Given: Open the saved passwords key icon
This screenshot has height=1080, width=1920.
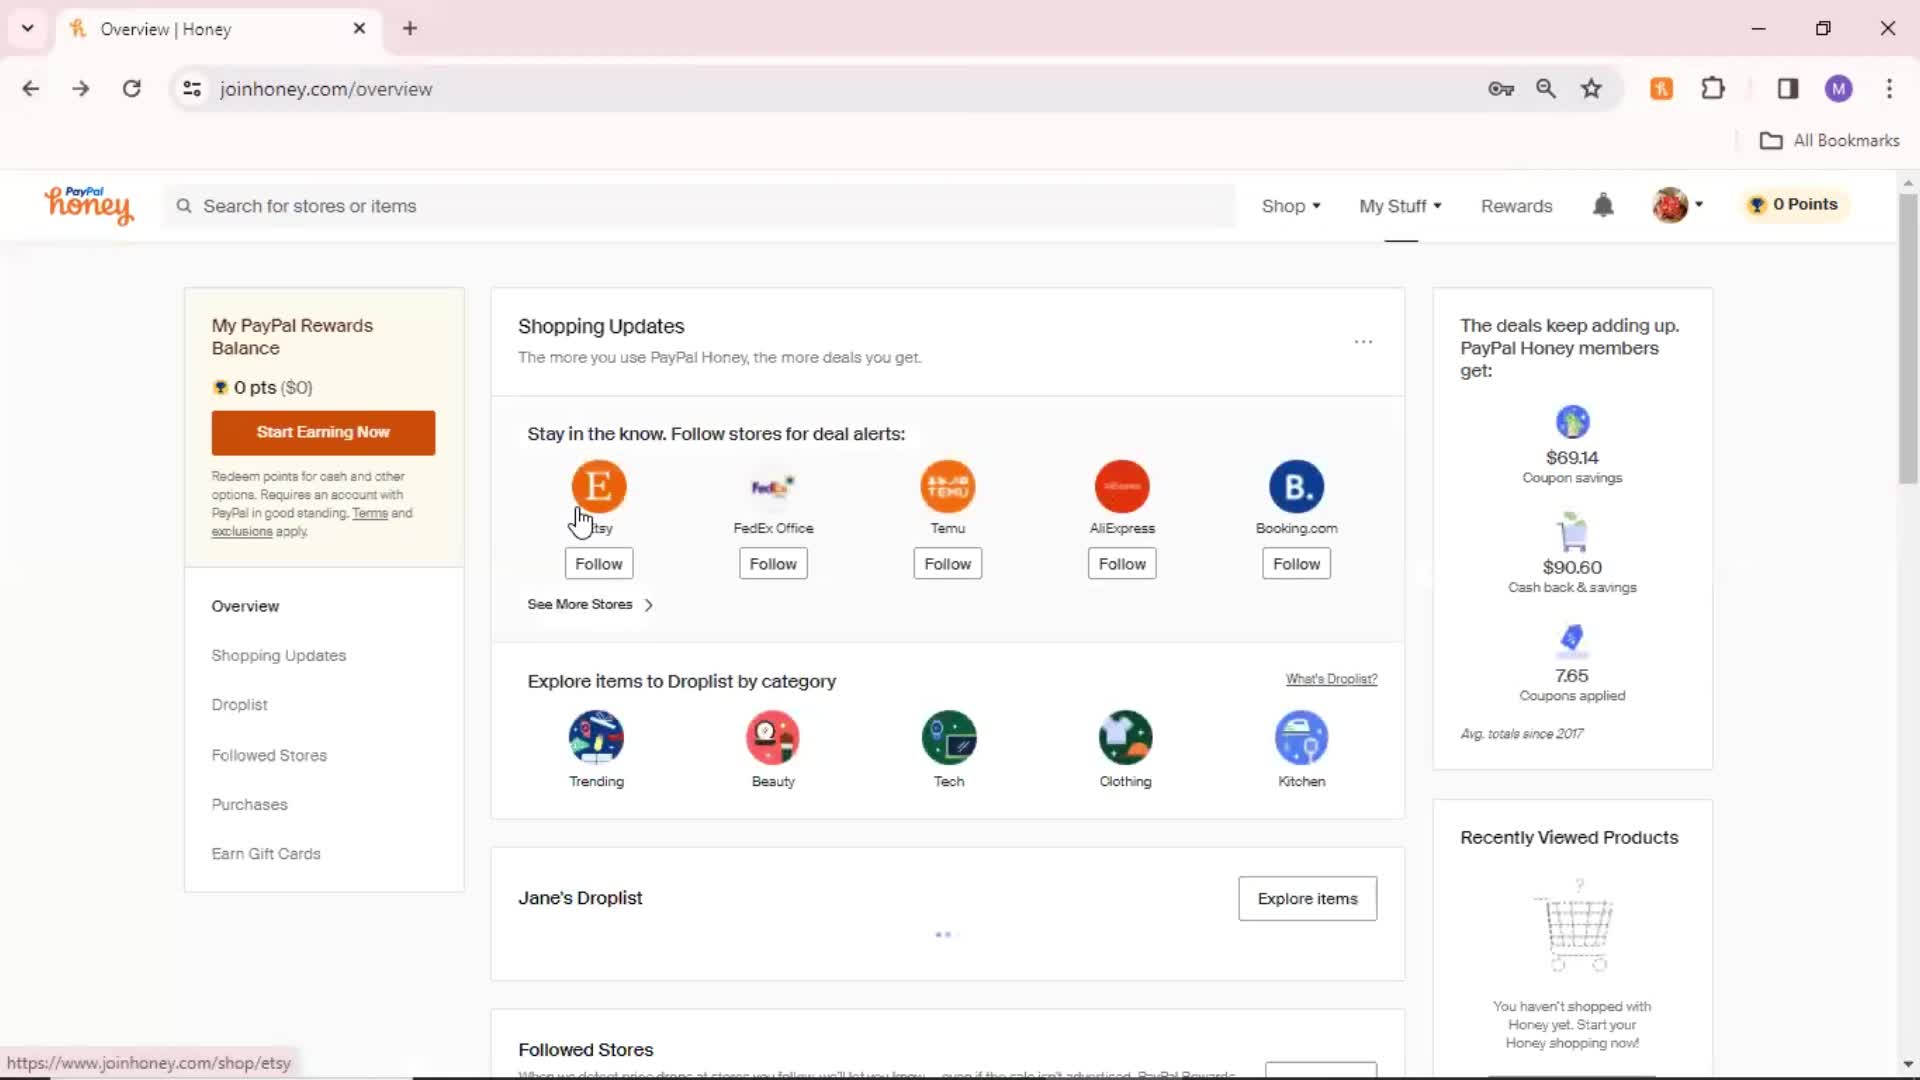Looking at the screenshot, I should [1500, 89].
